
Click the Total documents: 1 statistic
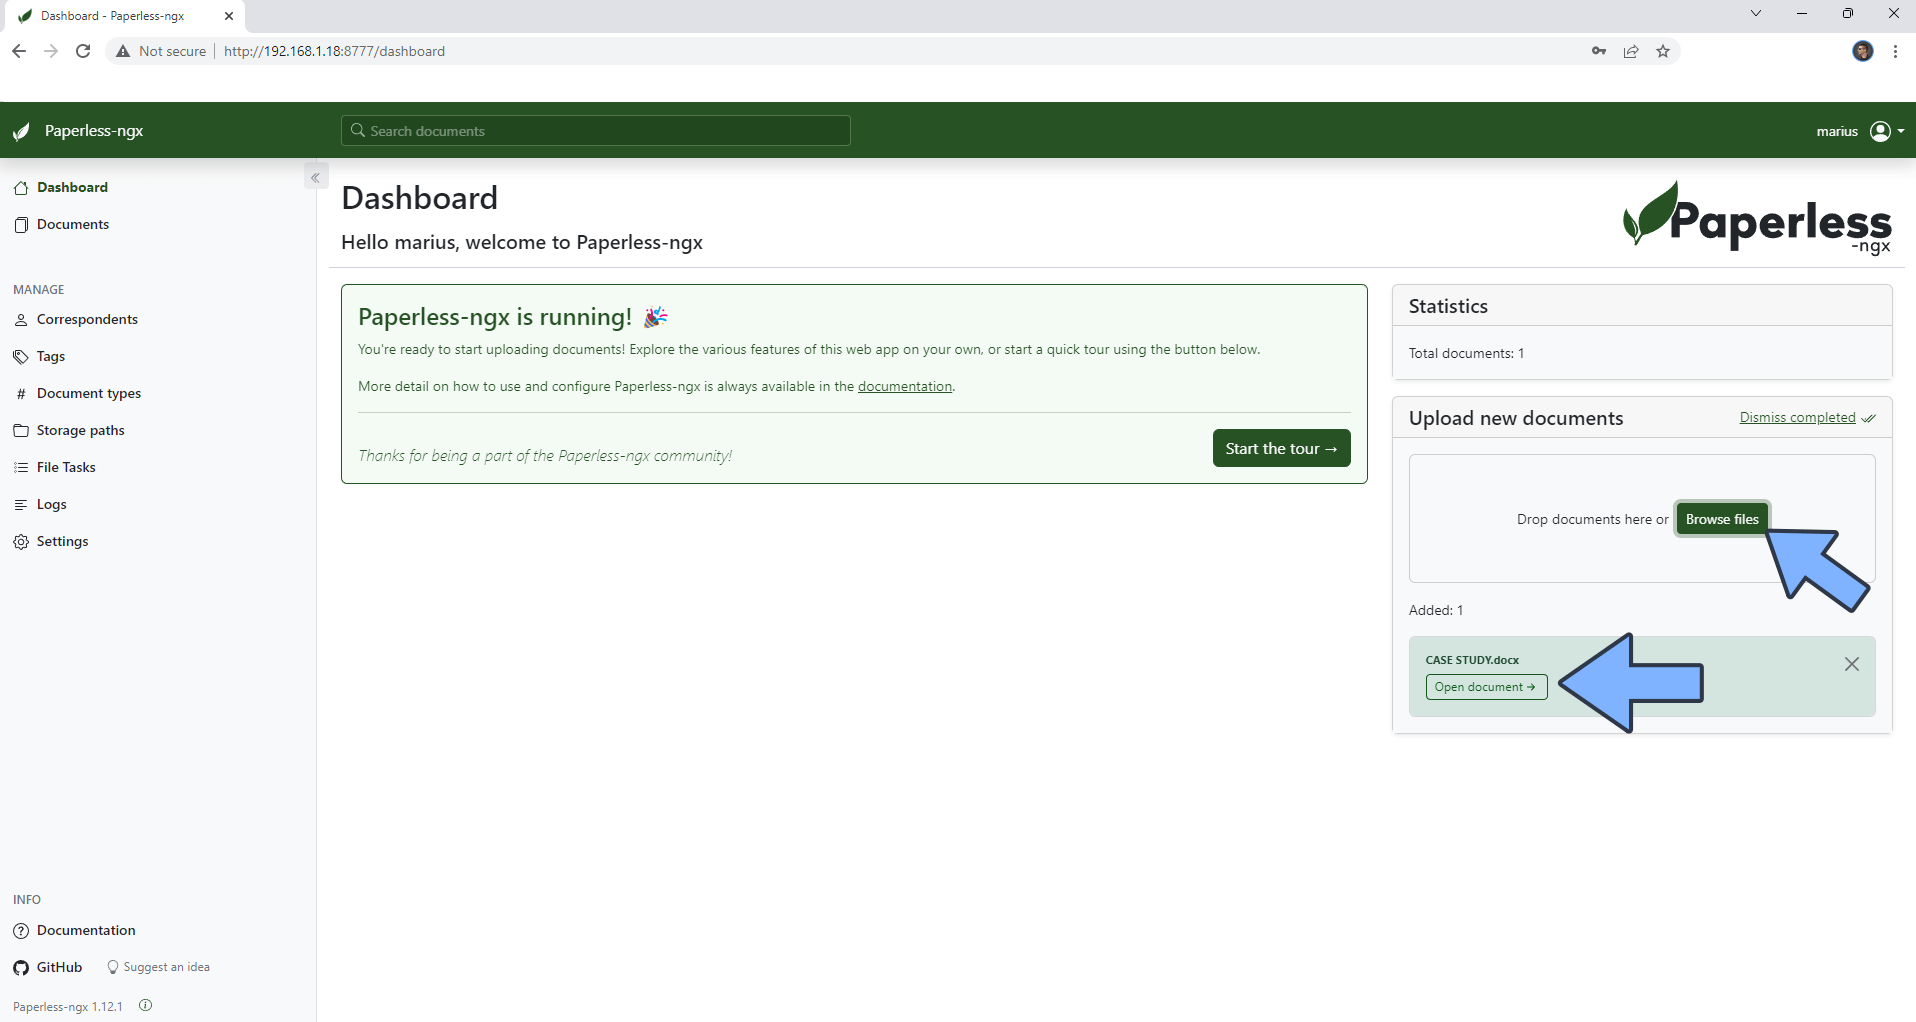(1466, 353)
